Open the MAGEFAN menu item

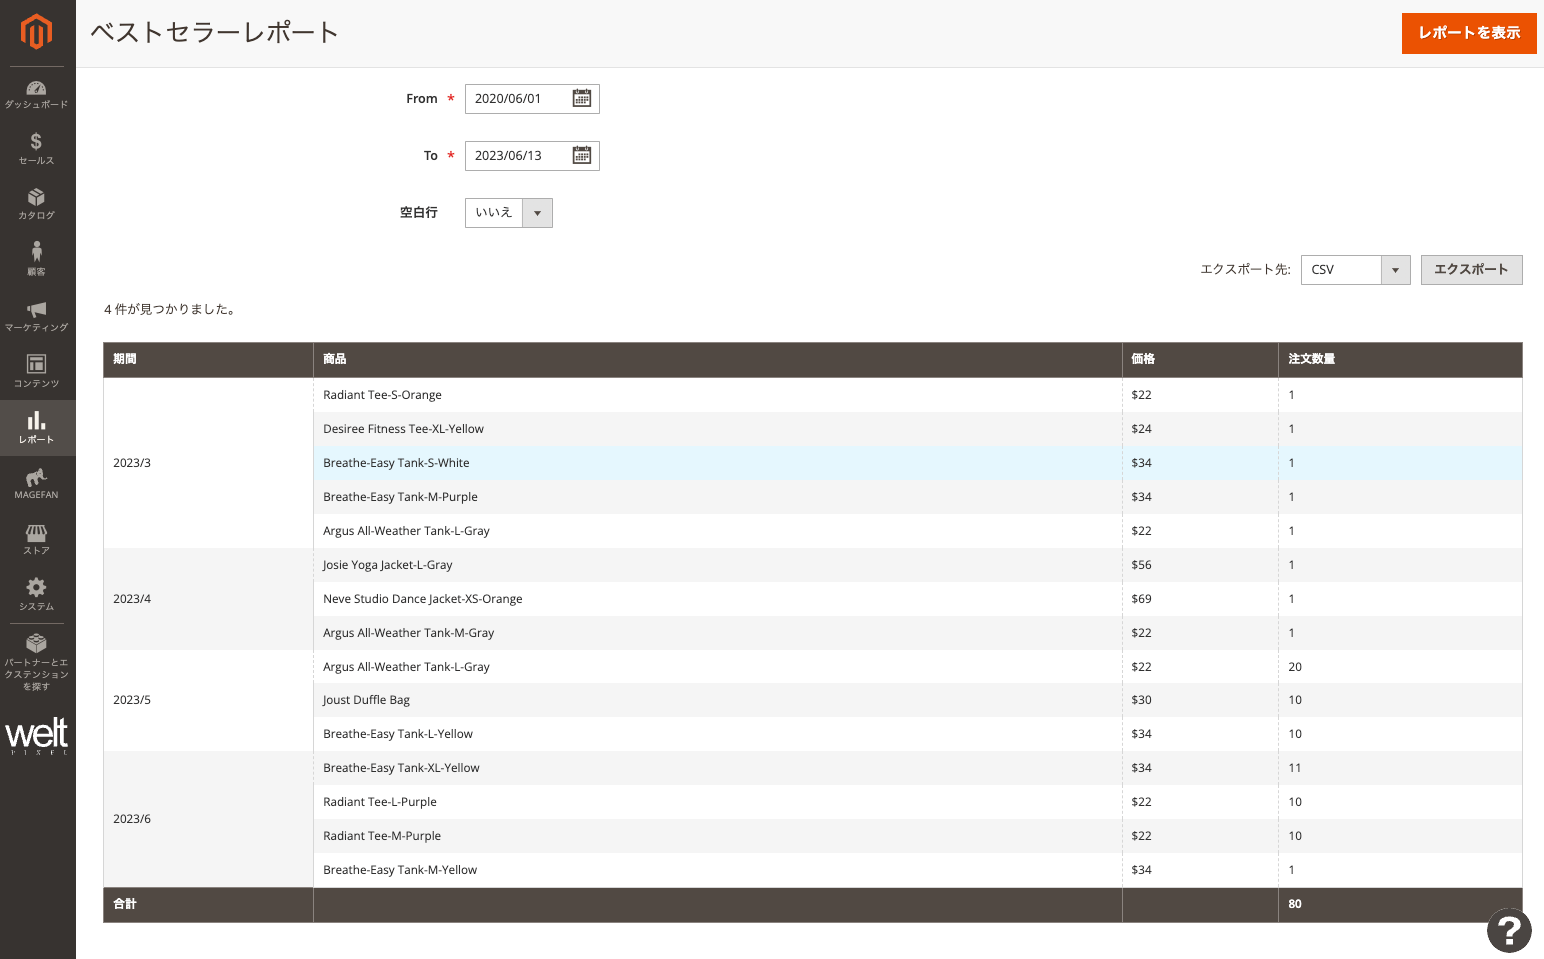36,483
